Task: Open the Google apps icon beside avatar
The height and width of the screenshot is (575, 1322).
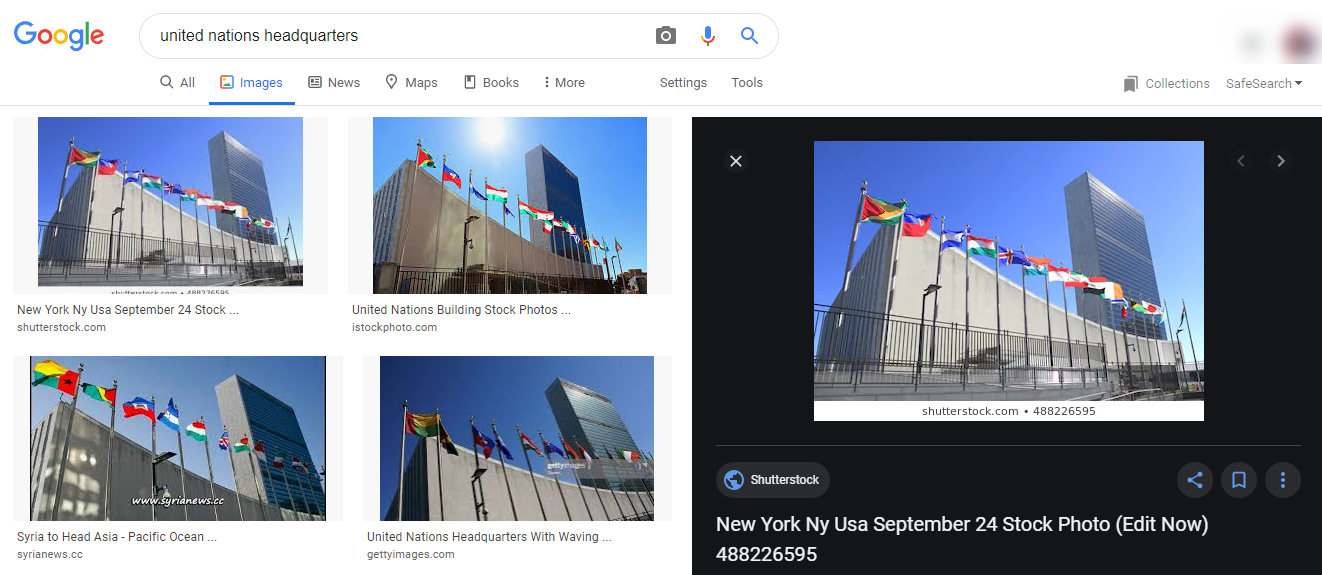Action: click(x=1251, y=43)
